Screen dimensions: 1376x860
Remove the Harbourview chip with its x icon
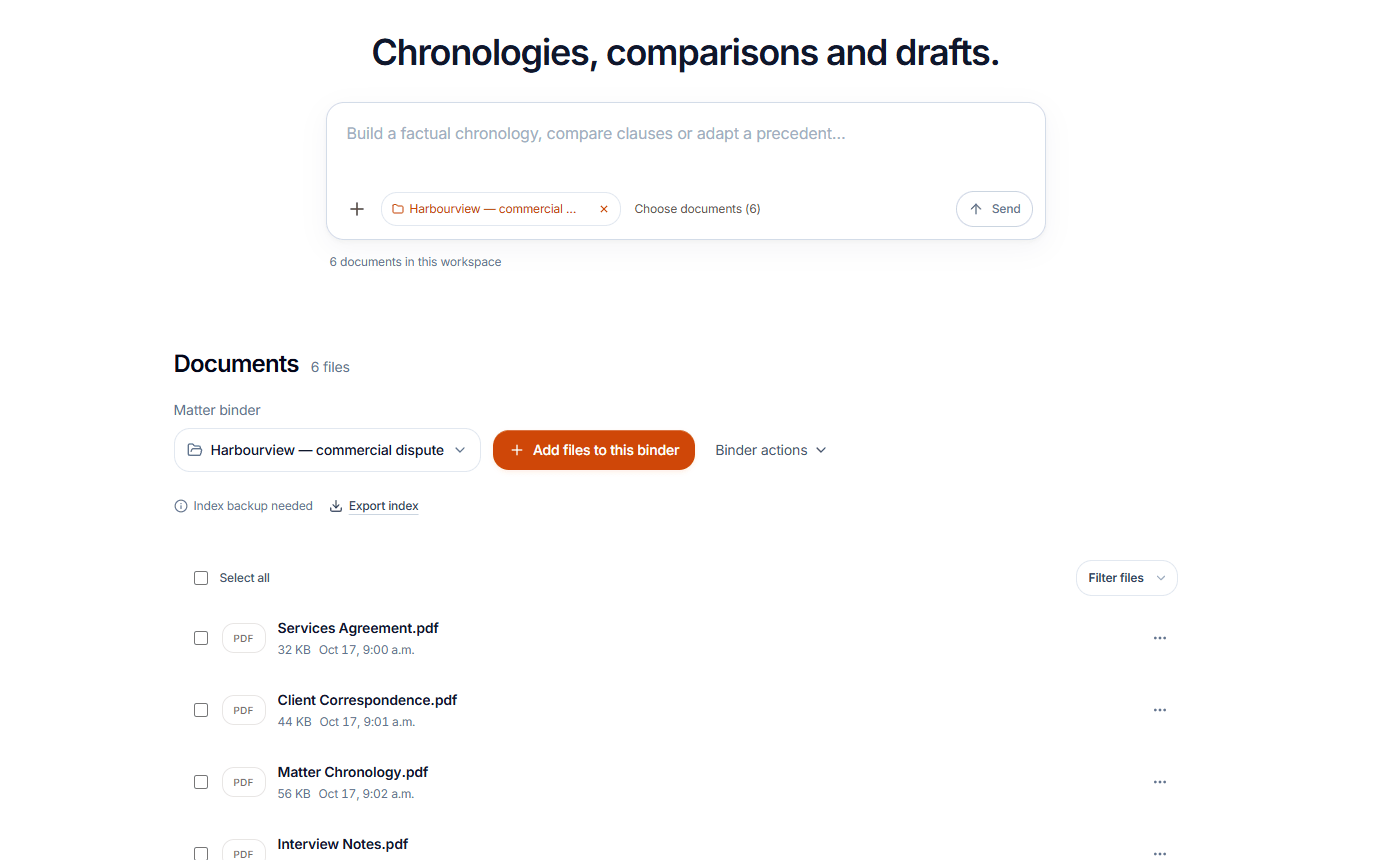(604, 209)
